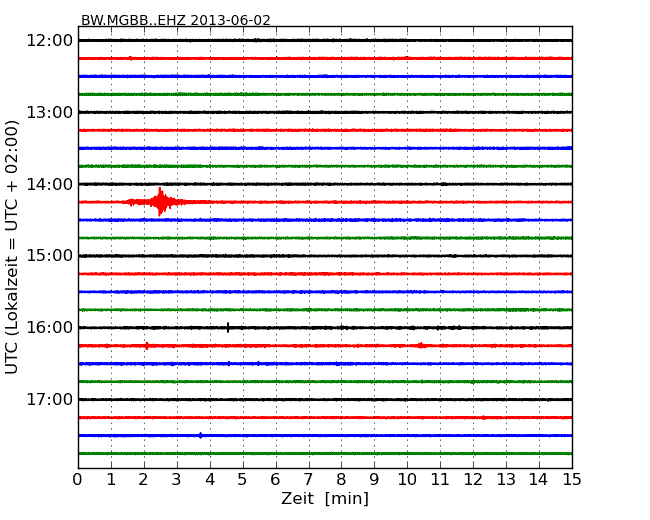Click x-axis tick label 10
650x520 pixels.
(407, 479)
